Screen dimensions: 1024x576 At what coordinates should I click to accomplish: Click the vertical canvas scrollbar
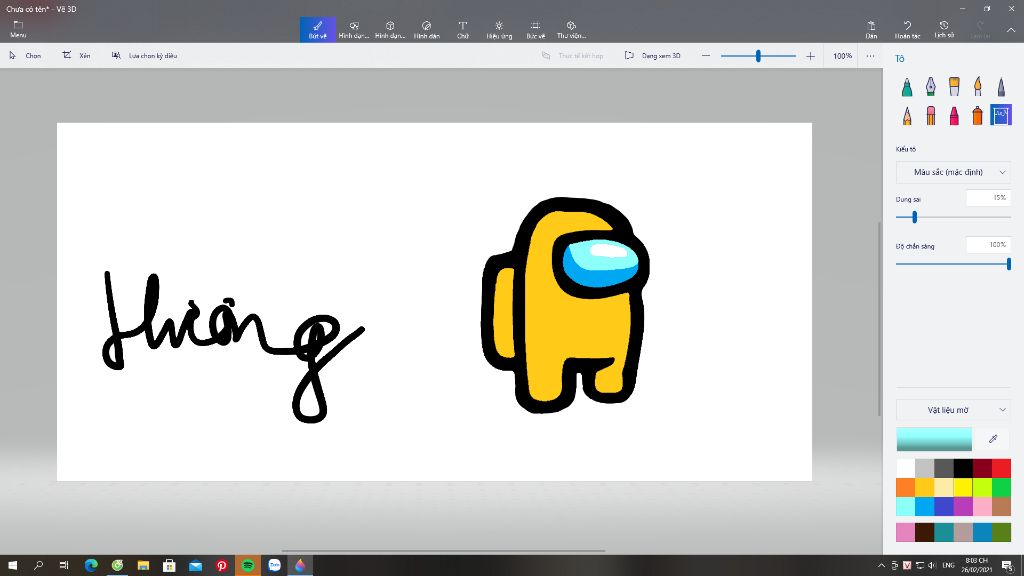pyautogui.click(x=880, y=318)
